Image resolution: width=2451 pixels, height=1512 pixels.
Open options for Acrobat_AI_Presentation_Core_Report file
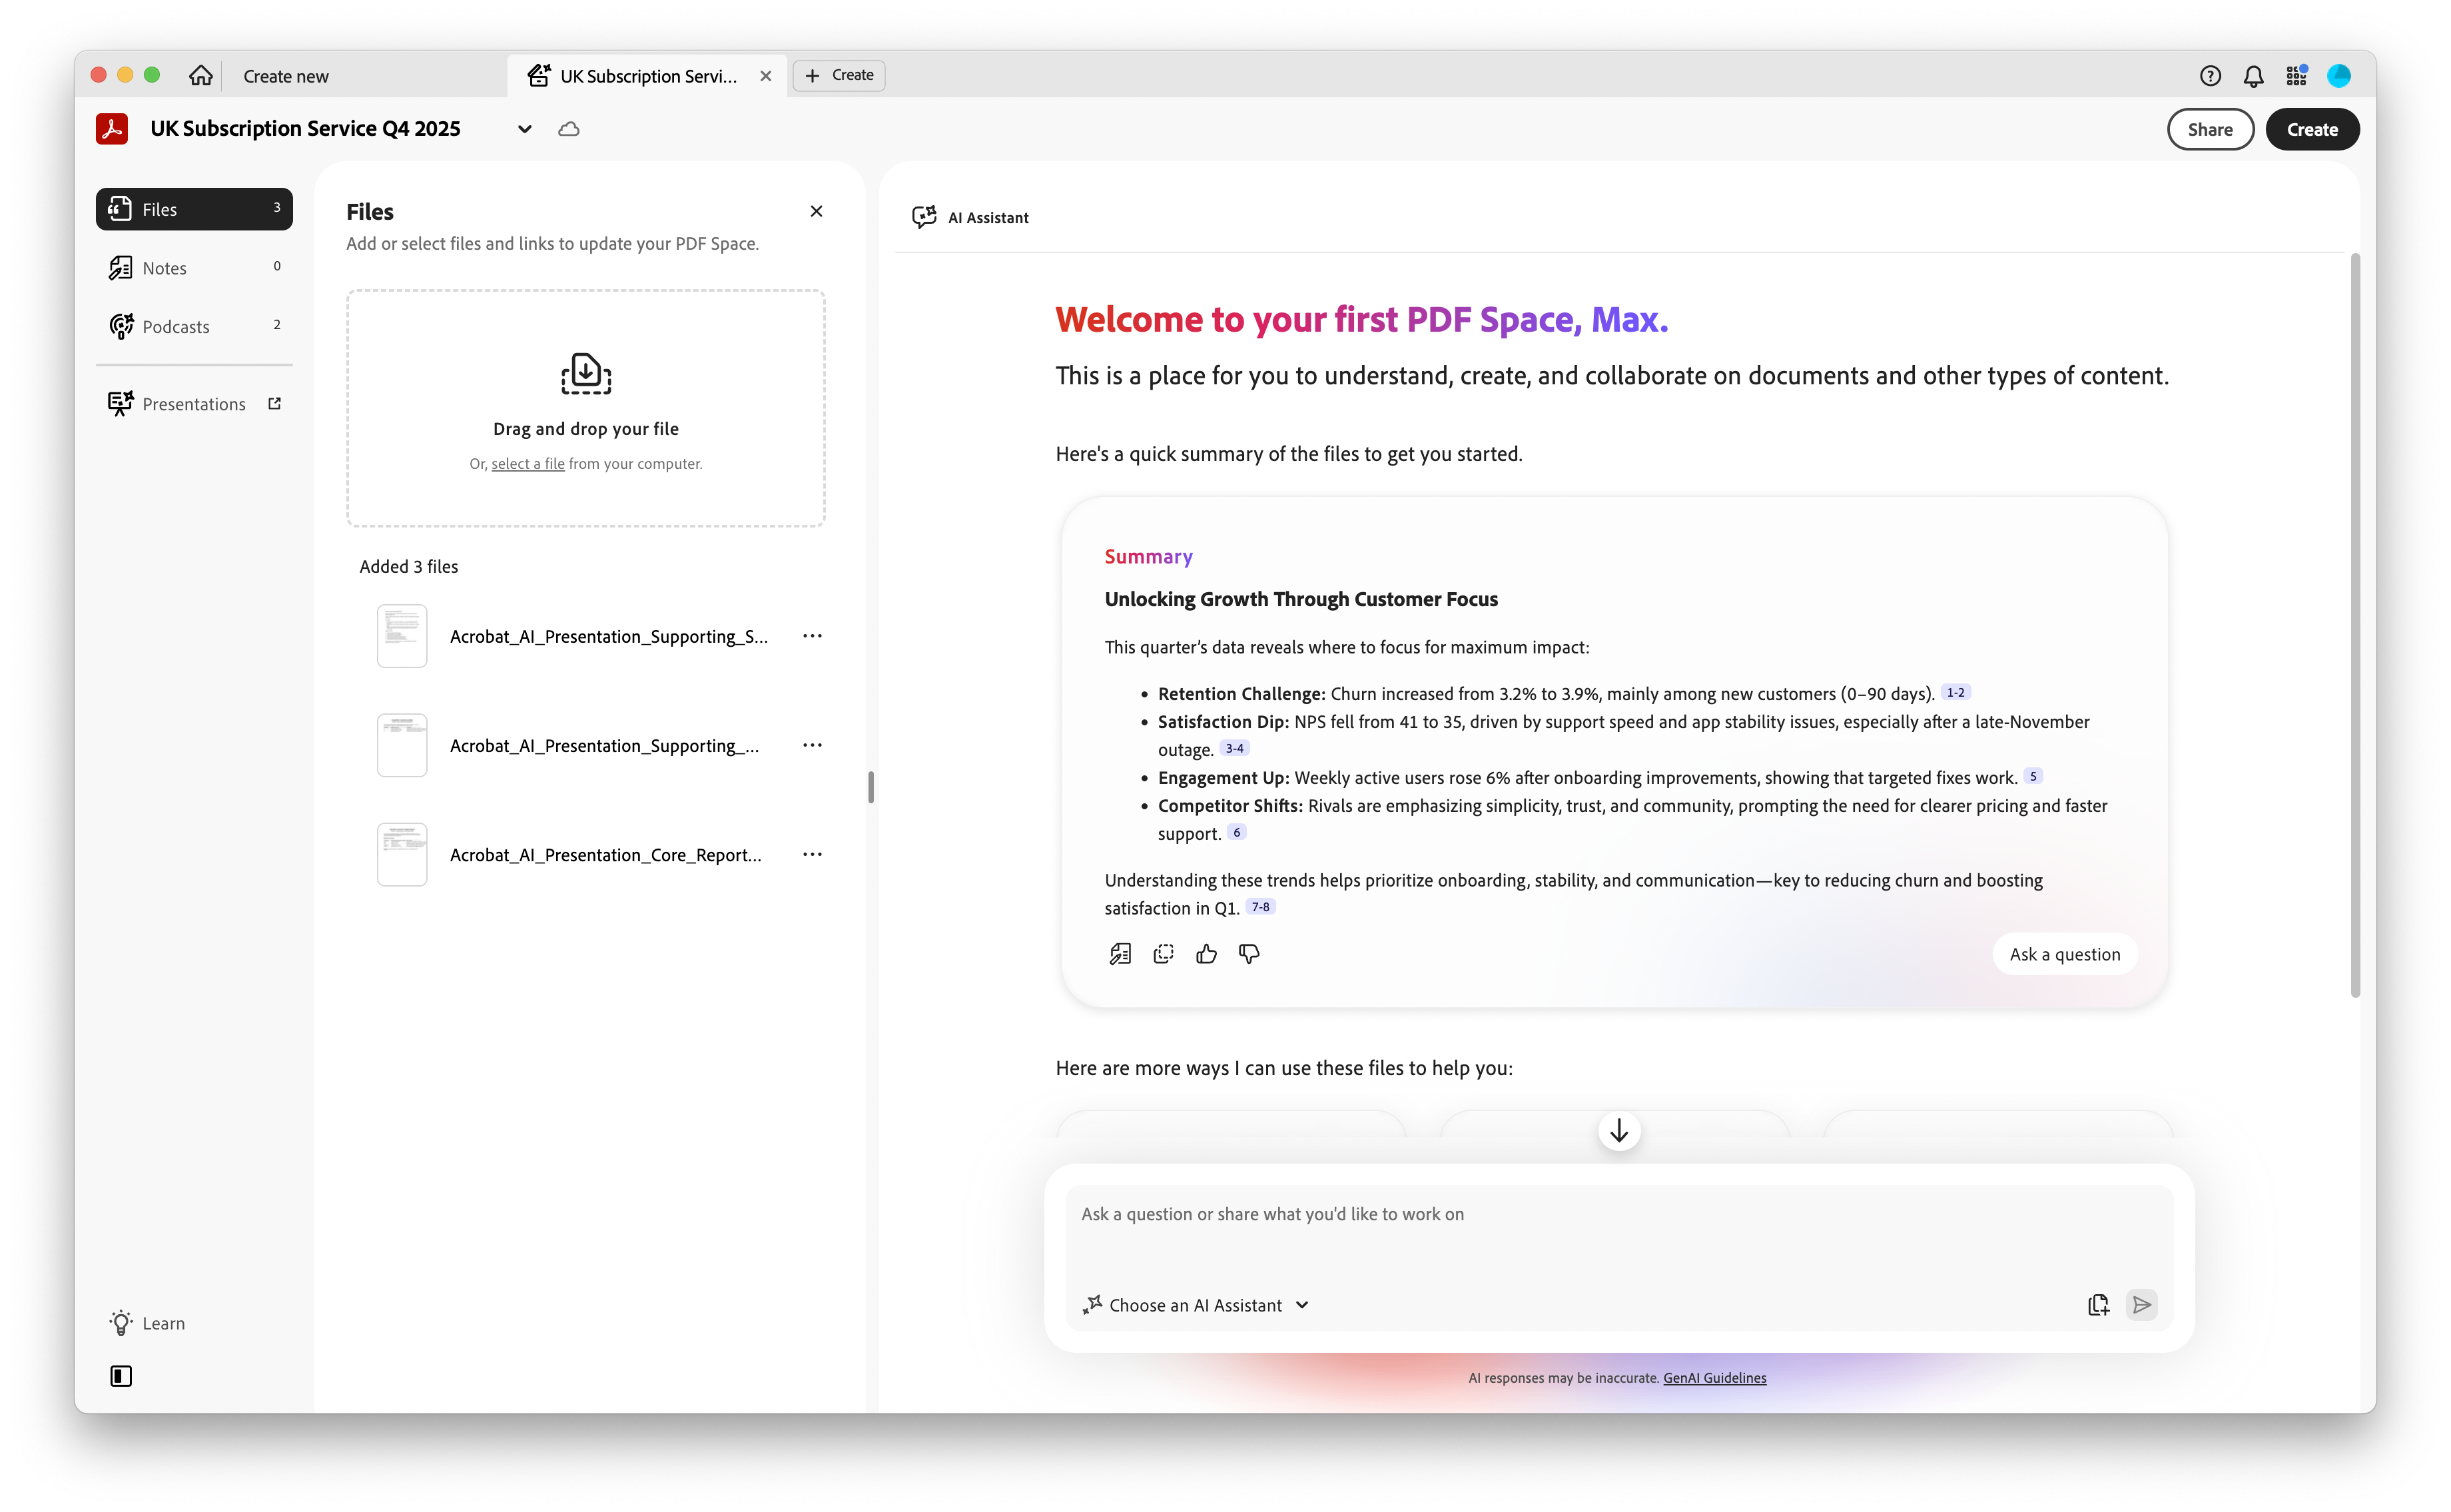point(812,854)
